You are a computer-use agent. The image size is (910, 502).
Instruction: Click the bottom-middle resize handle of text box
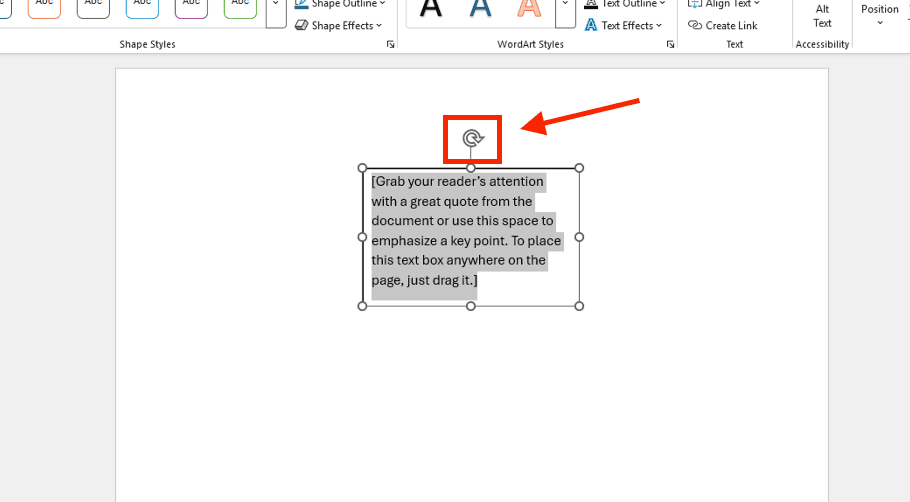[x=471, y=306]
